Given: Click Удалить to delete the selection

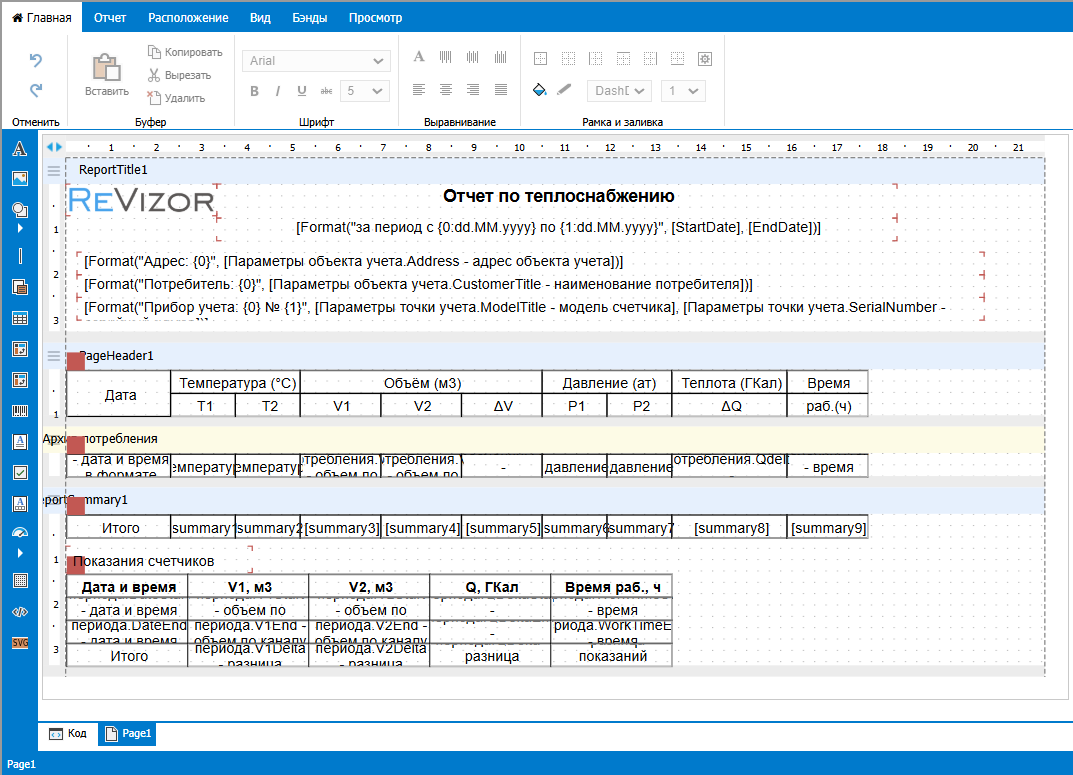Looking at the screenshot, I should click(x=177, y=98).
